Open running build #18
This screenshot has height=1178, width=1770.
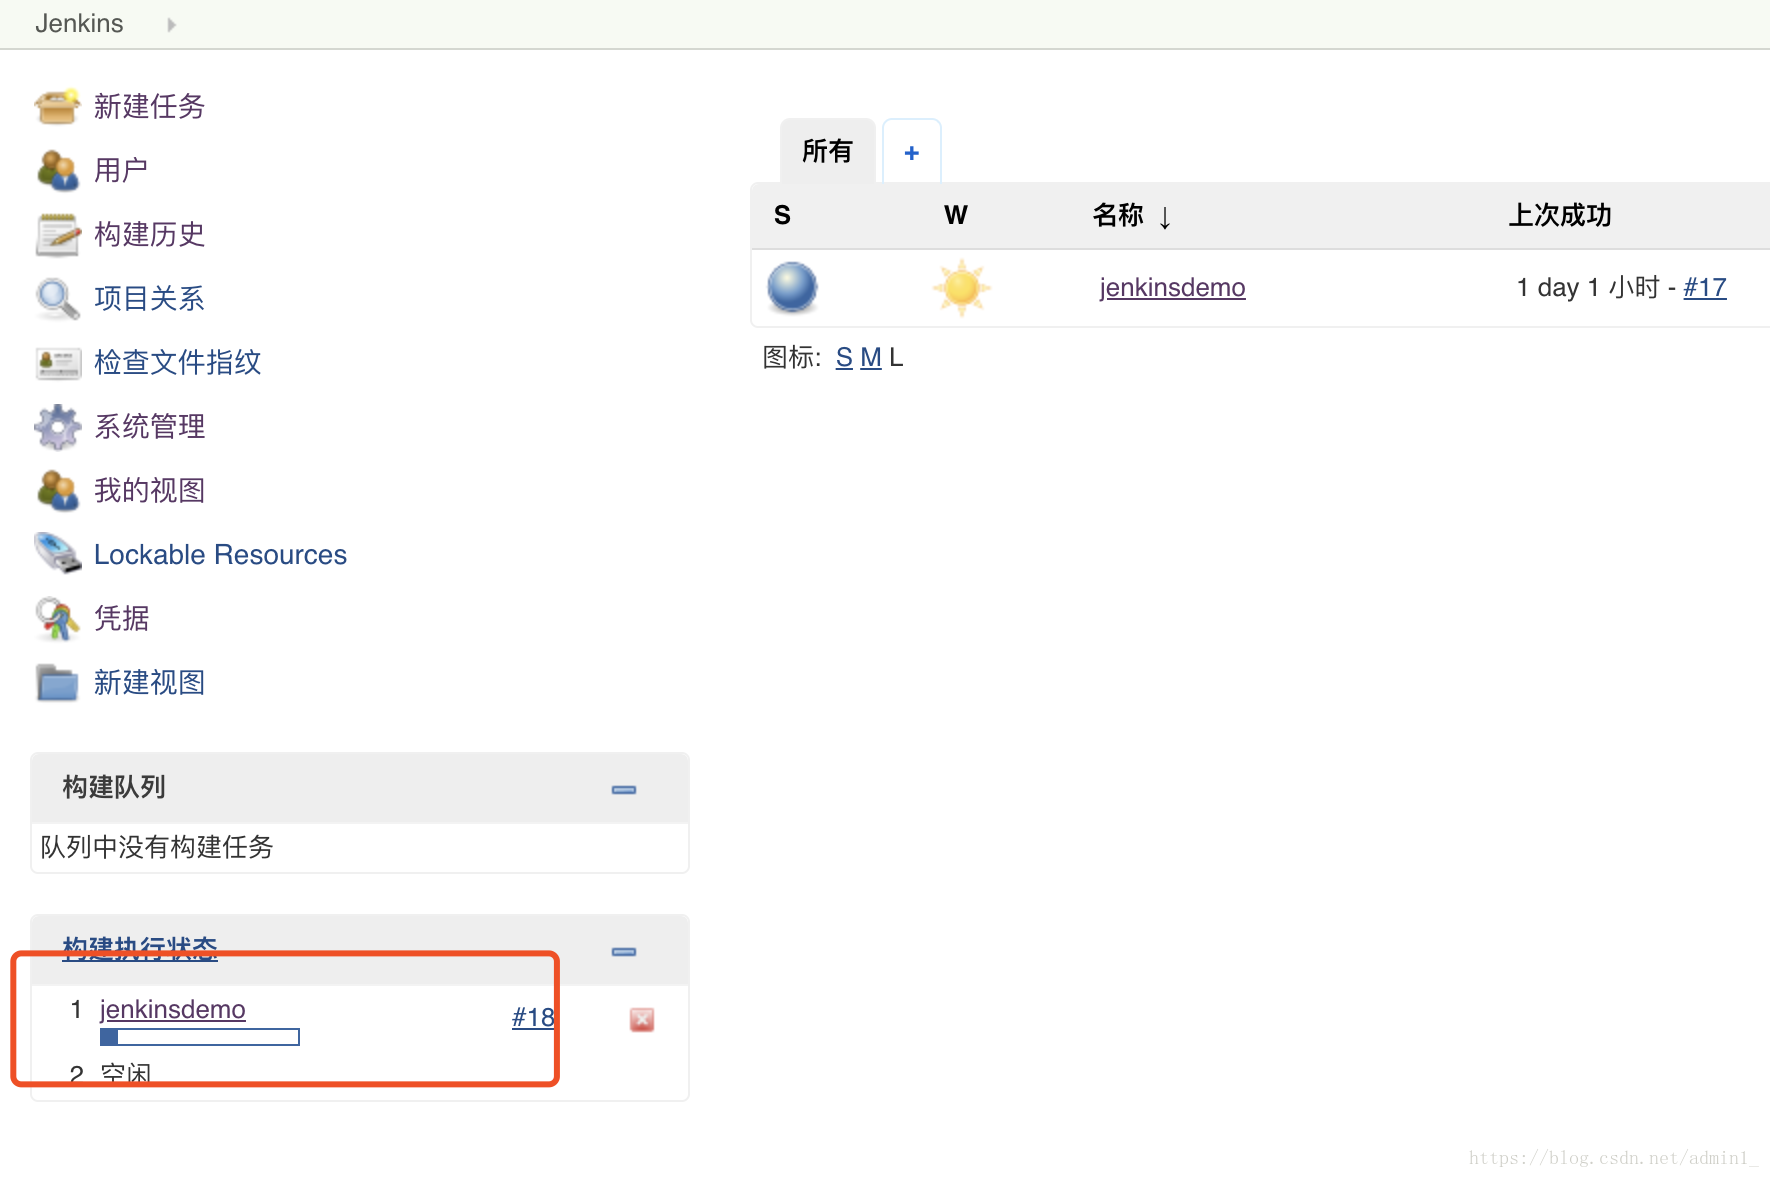tap(533, 1017)
